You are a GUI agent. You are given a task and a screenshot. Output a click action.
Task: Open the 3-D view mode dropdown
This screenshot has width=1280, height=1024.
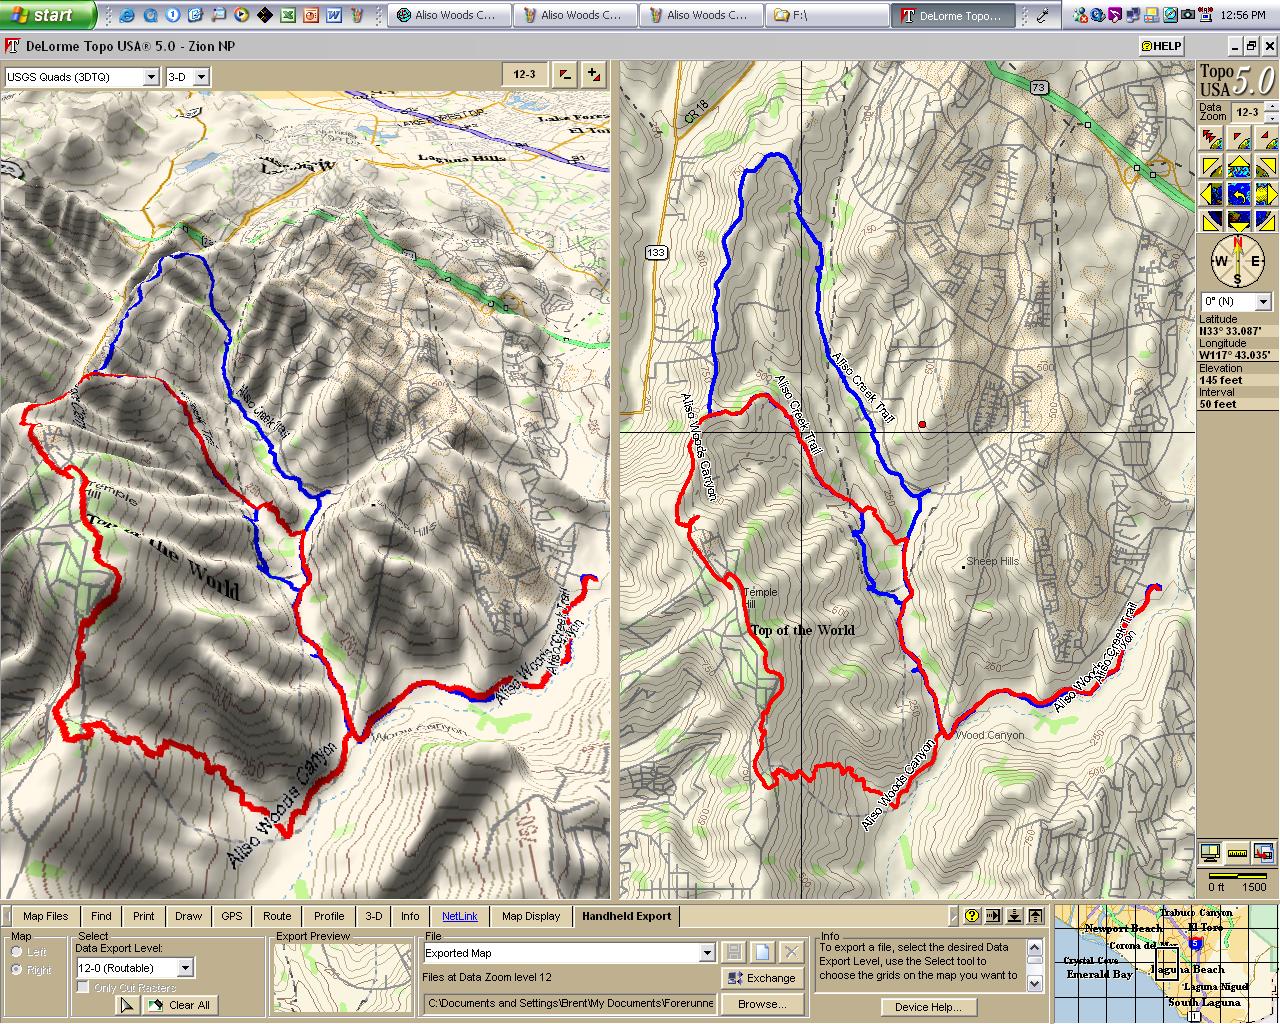point(201,77)
